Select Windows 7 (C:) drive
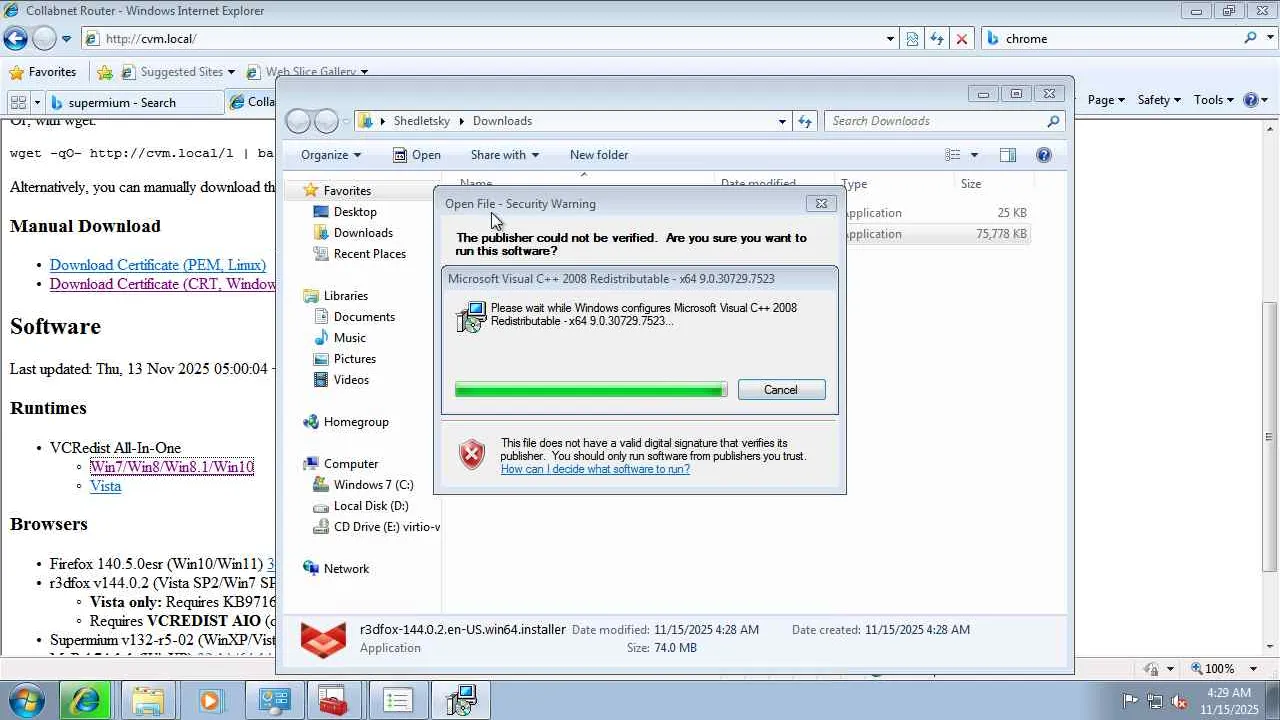Viewport: 1280px width, 720px height. click(x=373, y=485)
